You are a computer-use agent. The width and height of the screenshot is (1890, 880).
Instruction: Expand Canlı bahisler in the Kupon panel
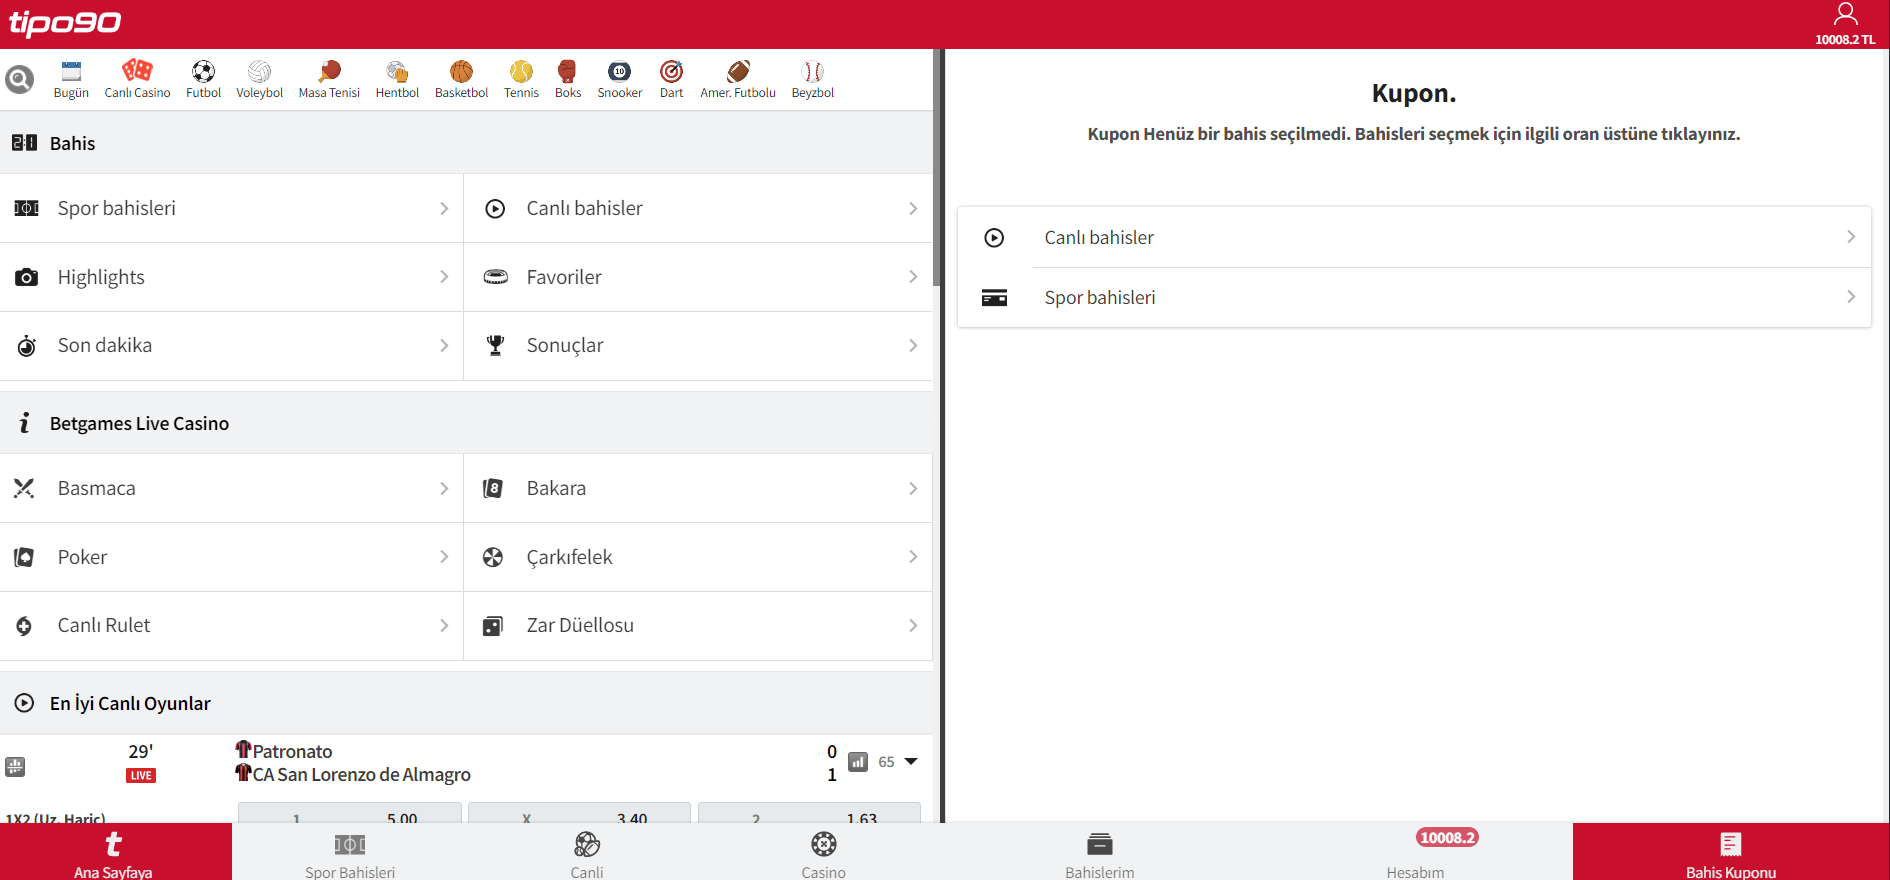pos(1414,237)
